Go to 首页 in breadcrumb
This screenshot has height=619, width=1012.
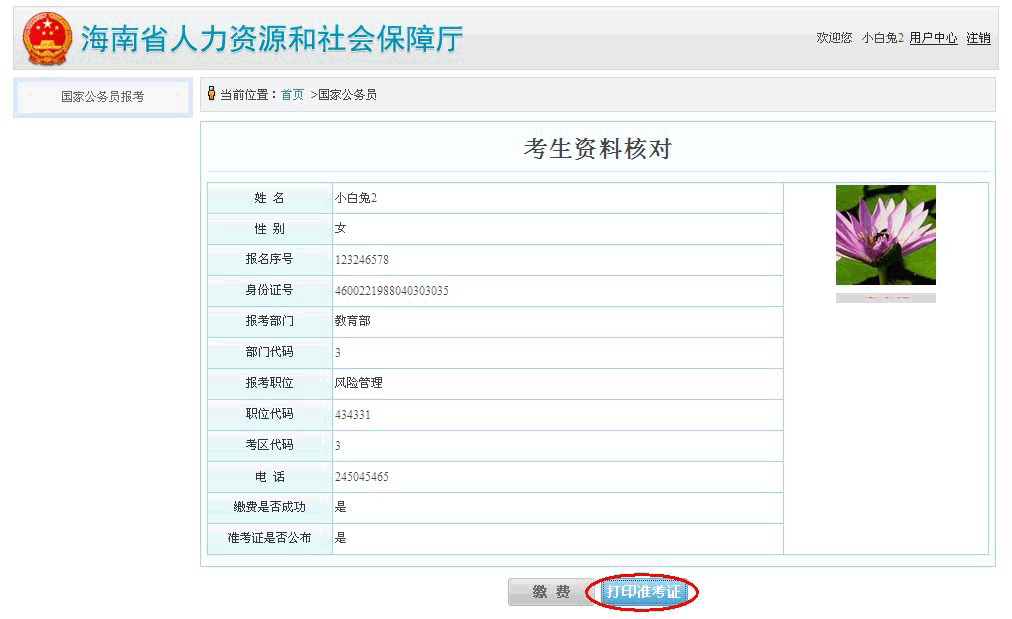click(x=292, y=95)
